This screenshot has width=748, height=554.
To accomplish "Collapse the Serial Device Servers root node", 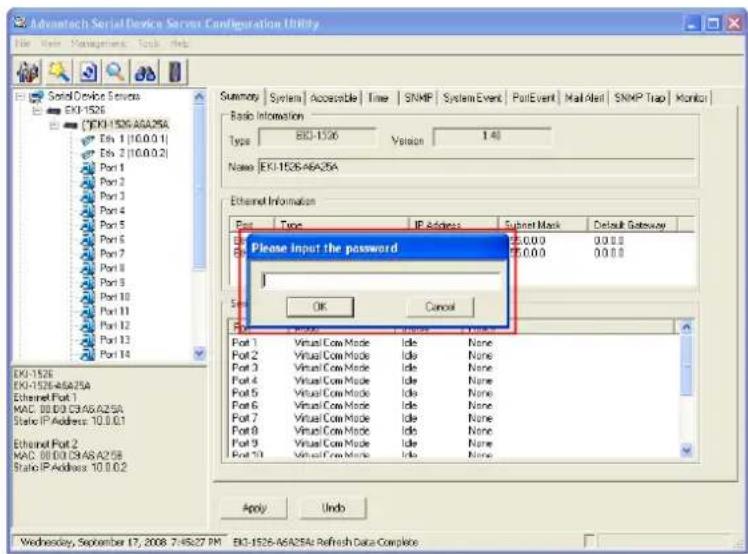I will pos(19,97).
